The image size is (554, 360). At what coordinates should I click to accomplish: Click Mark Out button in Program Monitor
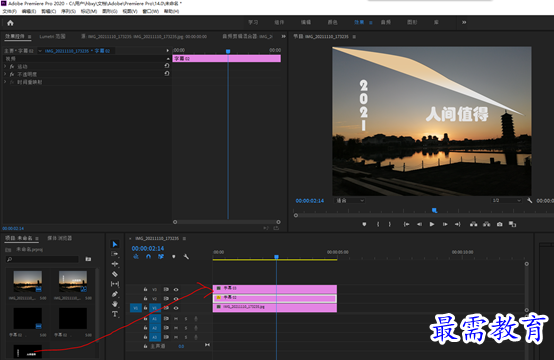[390, 224]
